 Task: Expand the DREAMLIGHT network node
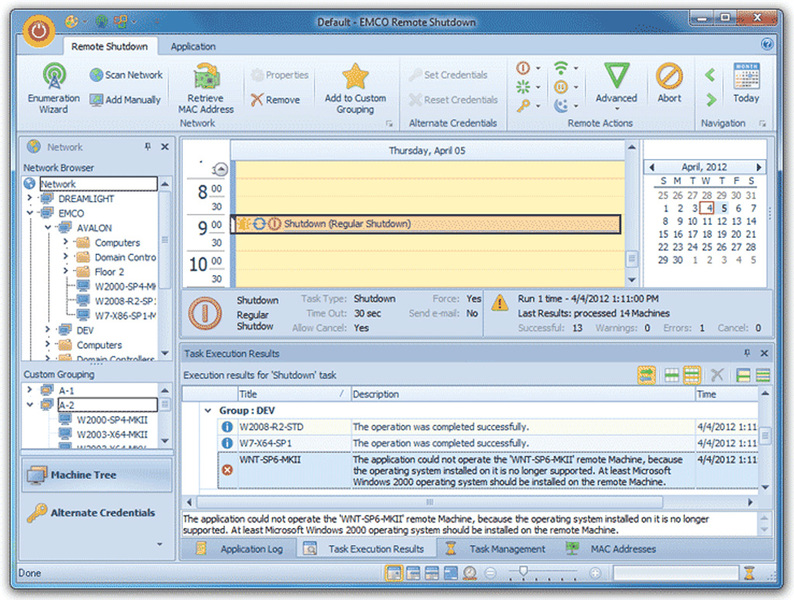pyautogui.click(x=29, y=198)
